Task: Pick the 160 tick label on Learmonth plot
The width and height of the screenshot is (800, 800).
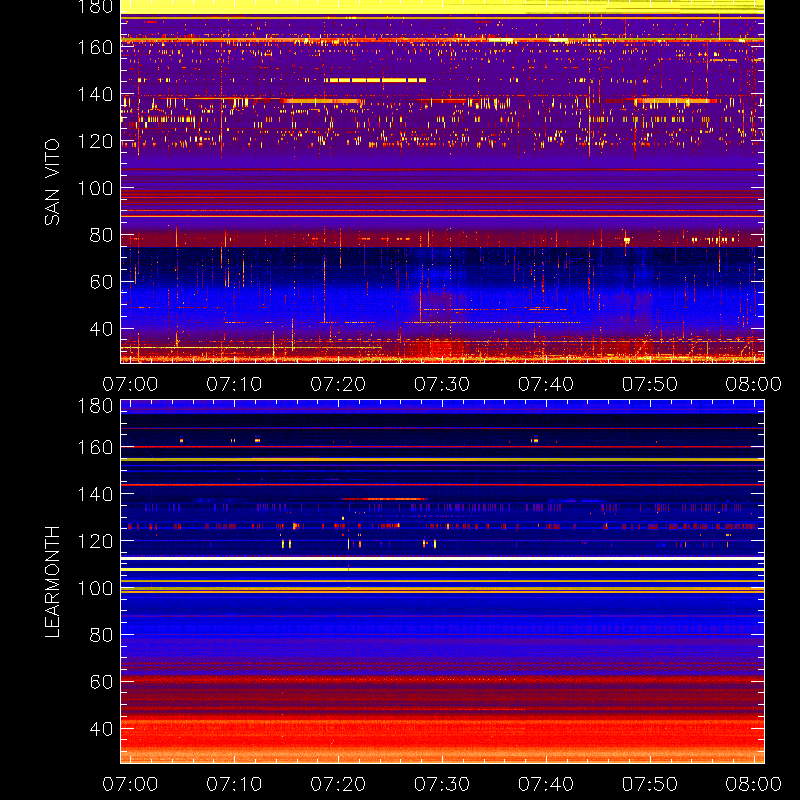Action: click(95, 447)
